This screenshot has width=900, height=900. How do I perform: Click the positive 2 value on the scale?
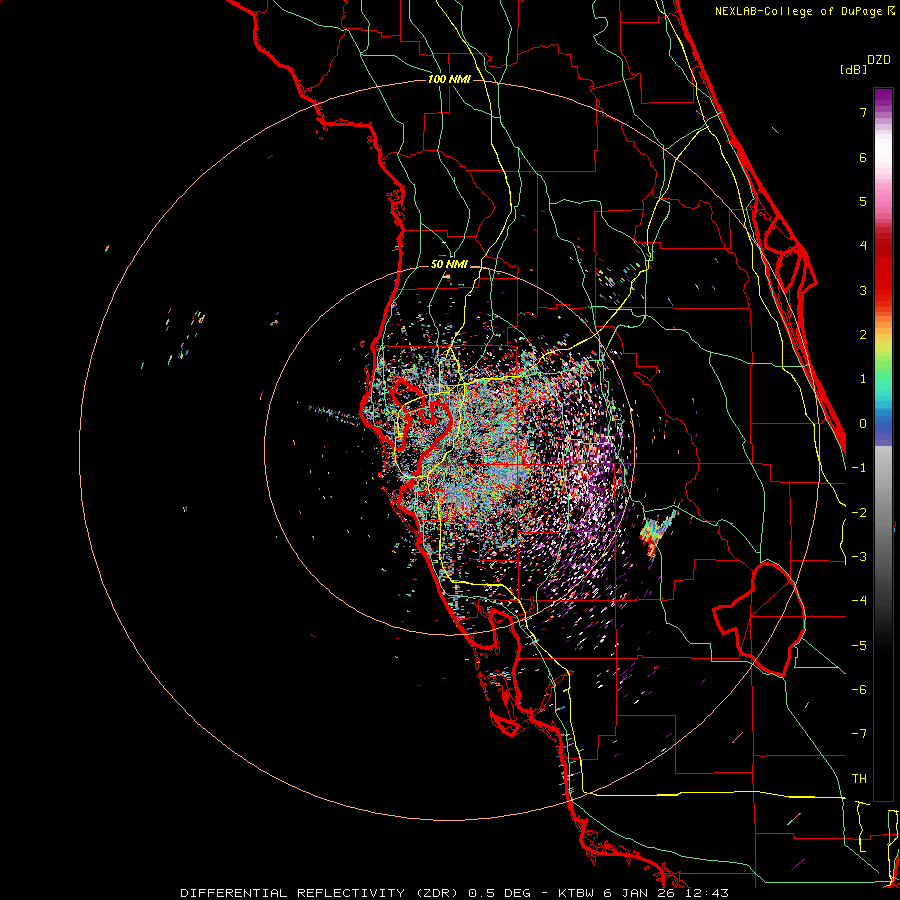pos(863,335)
